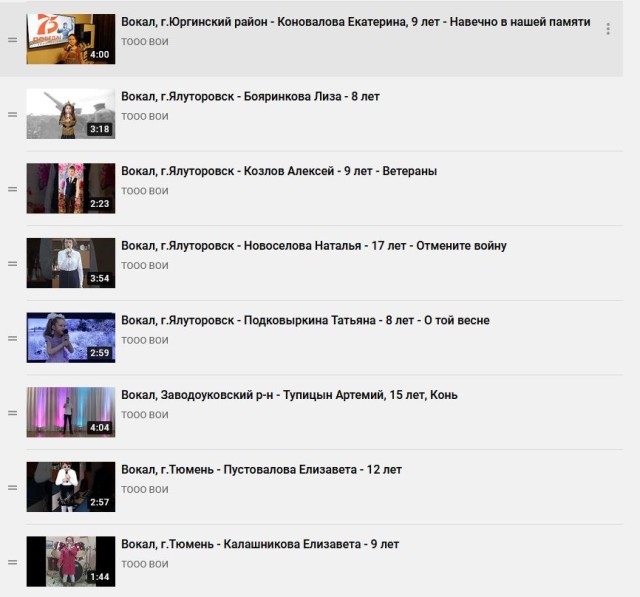
Task: Click drag handle beside Новоселова Наталья video
Action: click(13, 264)
